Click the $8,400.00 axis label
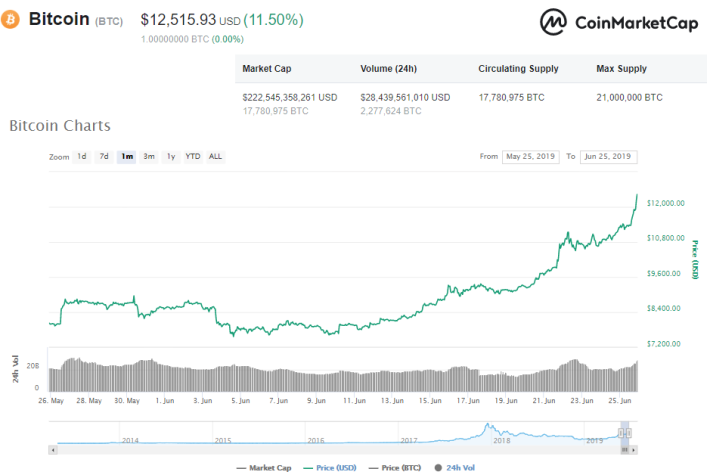This screenshot has width=710, height=475. tap(663, 308)
